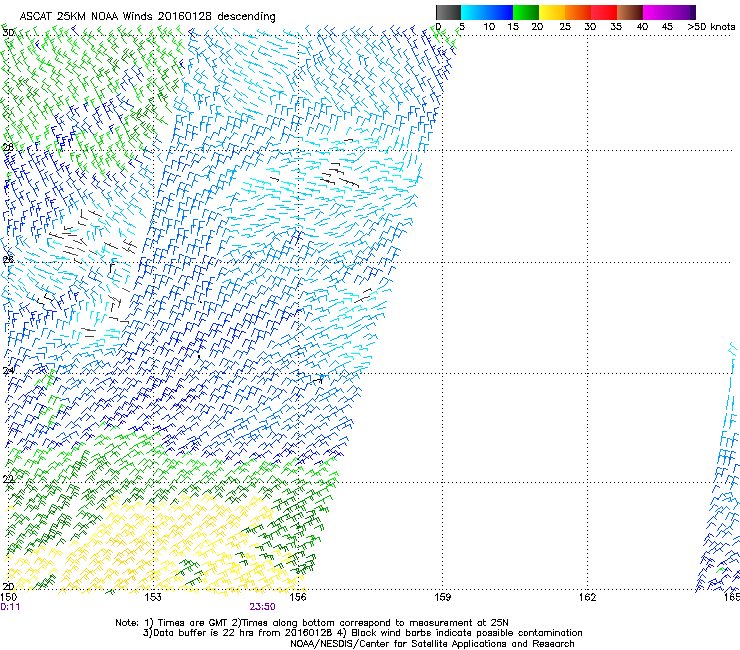740x650 pixels.
Task: Click the longitude label '159'
Action: pyautogui.click(x=442, y=597)
